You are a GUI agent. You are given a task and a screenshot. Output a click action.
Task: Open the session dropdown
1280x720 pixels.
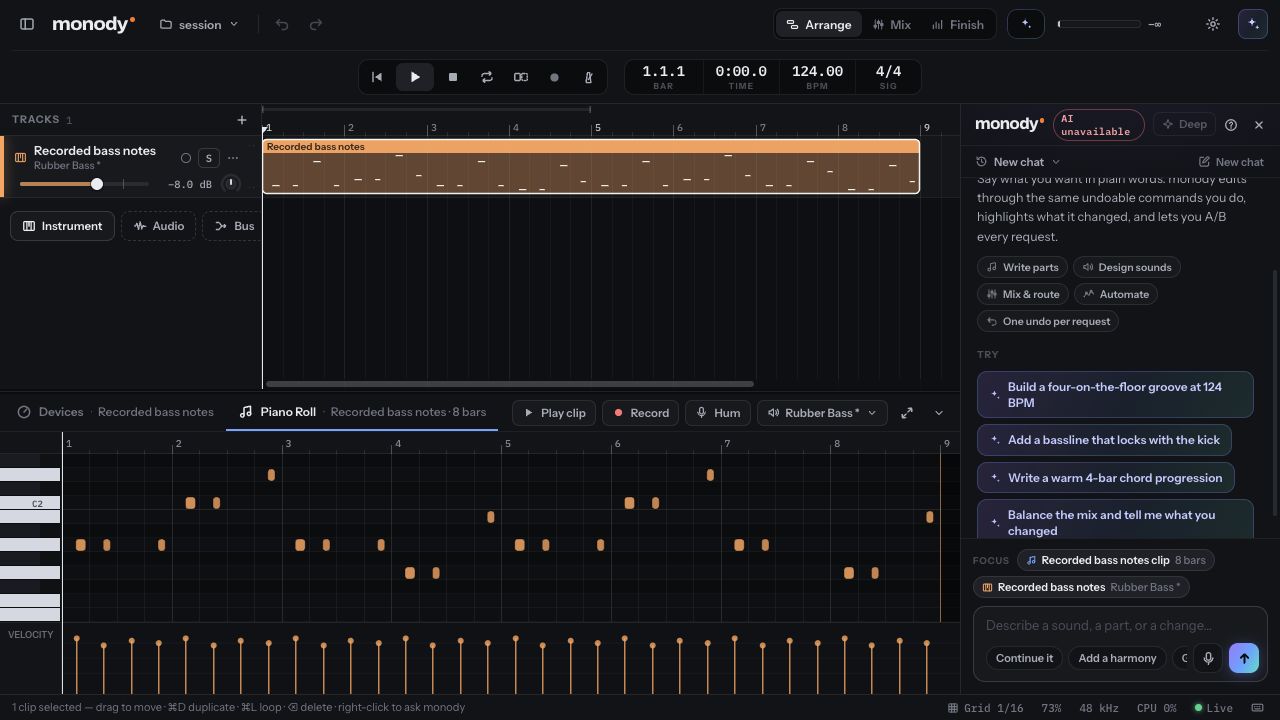coord(199,24)
